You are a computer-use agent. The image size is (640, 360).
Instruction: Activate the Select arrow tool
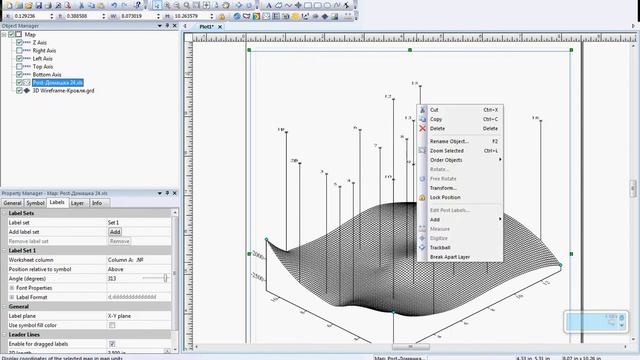[157, 5]
